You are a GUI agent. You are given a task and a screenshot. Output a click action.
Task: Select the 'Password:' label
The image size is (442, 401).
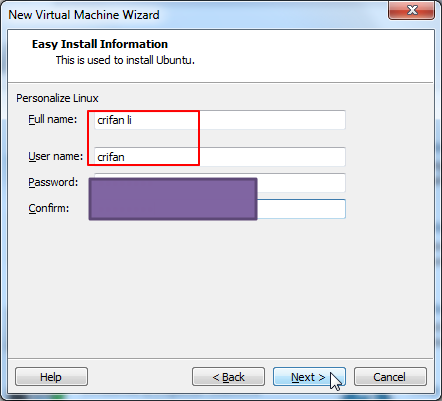53,182
